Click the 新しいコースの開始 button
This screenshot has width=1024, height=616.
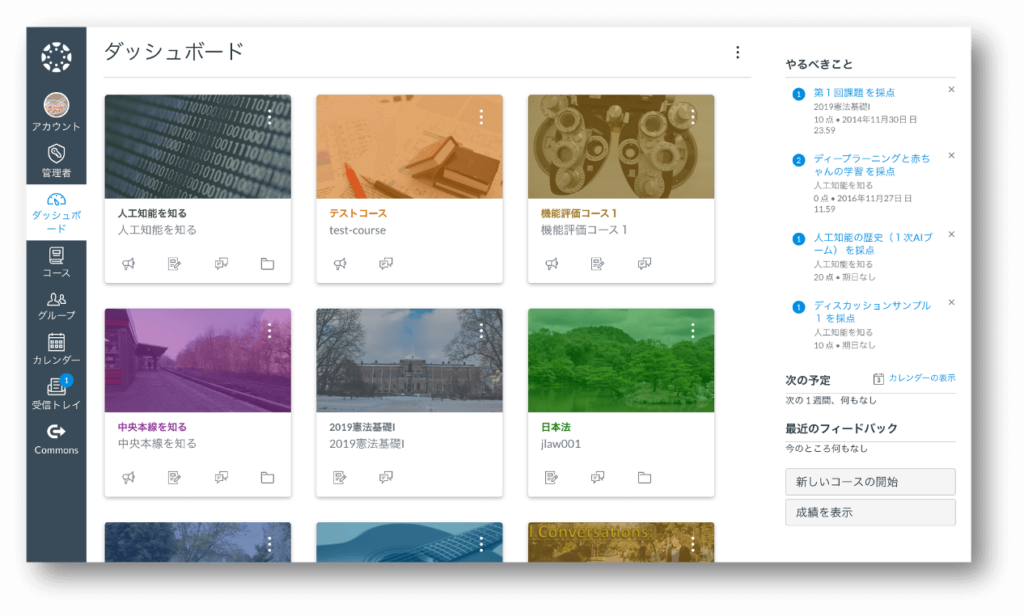pyautogui.click(x=871, y=481)
